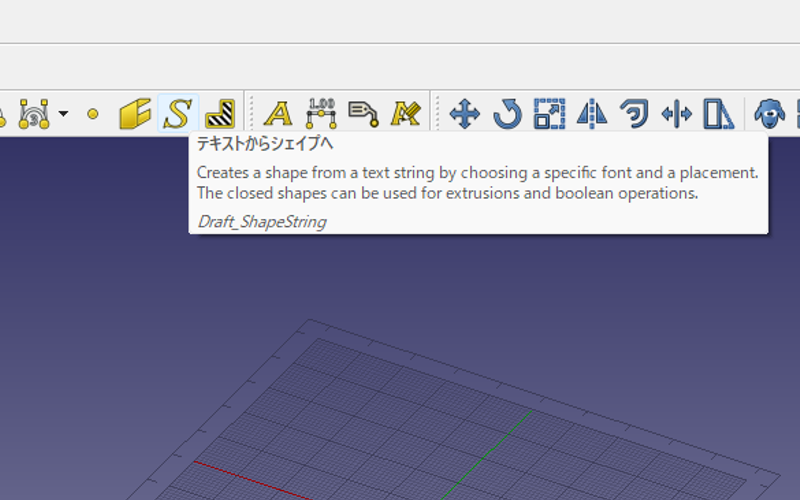
Task: Activate the Trimex trim/extend tool
Action: point(677,114)
